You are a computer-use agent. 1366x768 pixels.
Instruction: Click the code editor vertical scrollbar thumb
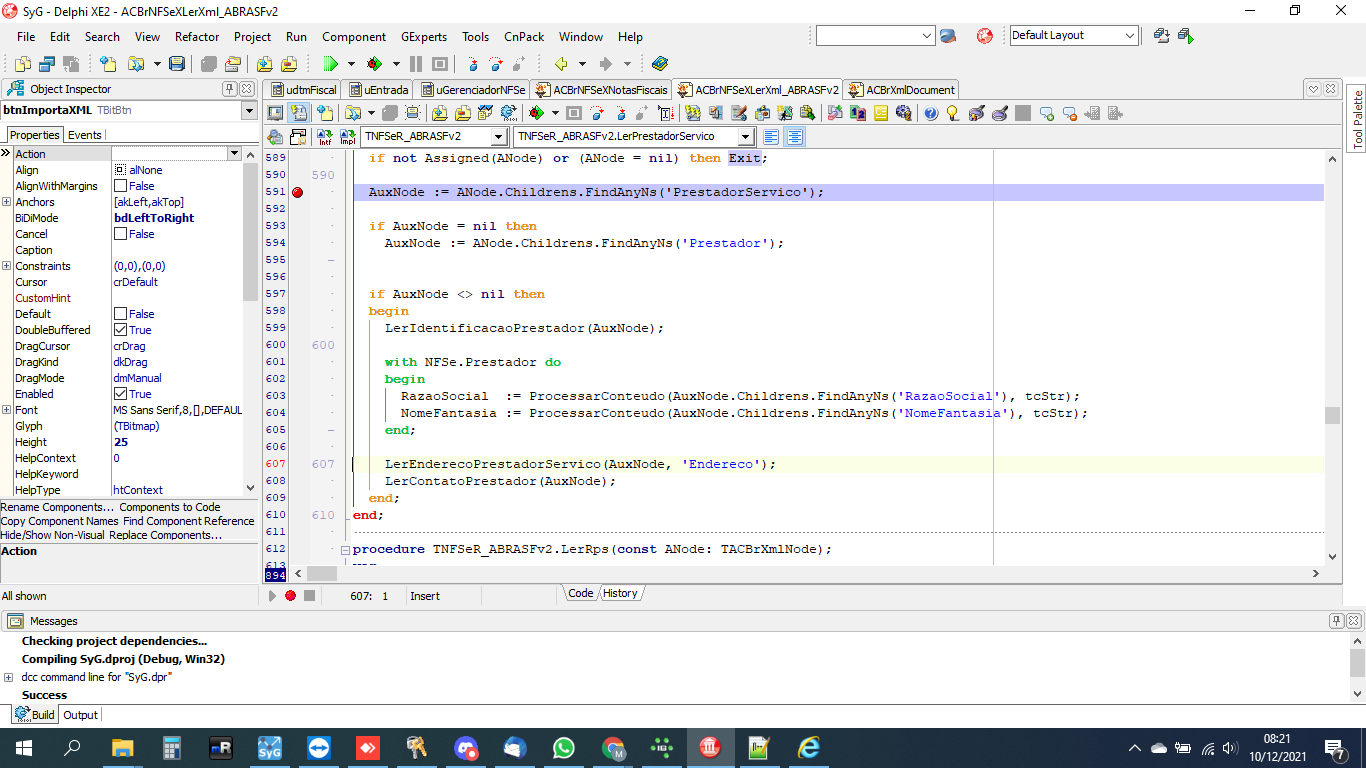point(1332,416)
